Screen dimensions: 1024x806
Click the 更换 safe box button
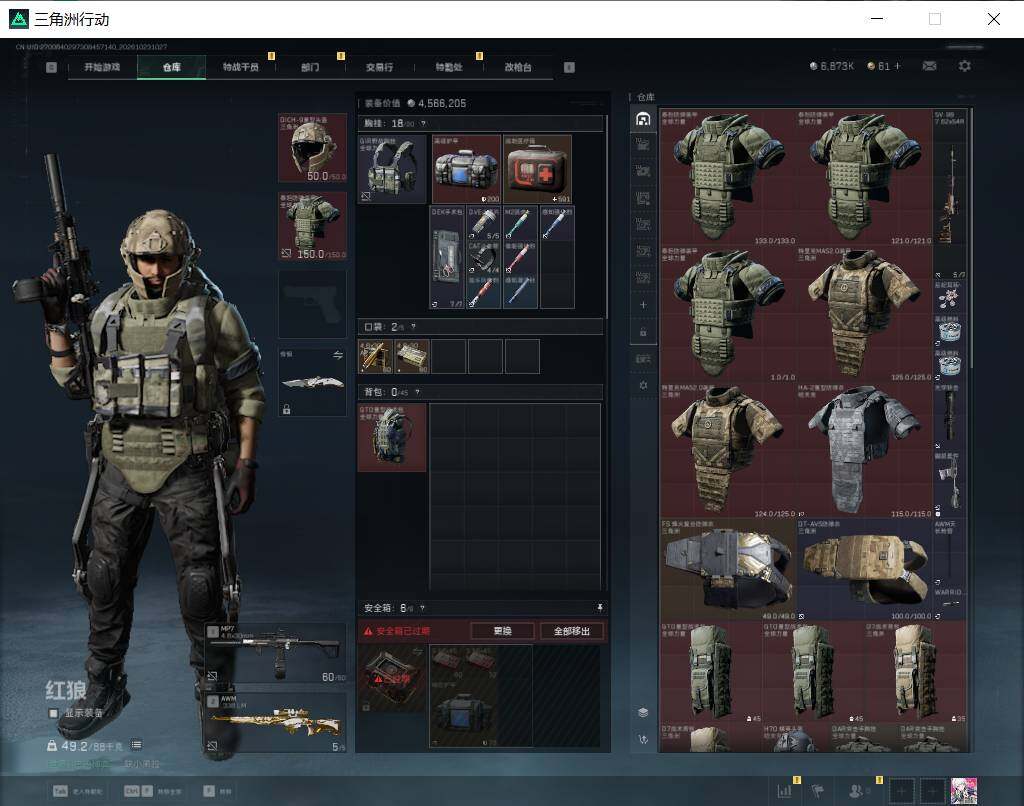[x=502, y=631]
